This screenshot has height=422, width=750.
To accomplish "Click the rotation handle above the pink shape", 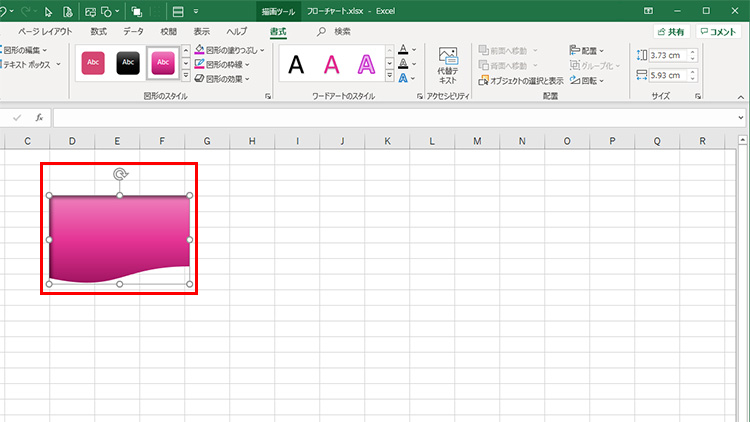I will click(120, 175).
